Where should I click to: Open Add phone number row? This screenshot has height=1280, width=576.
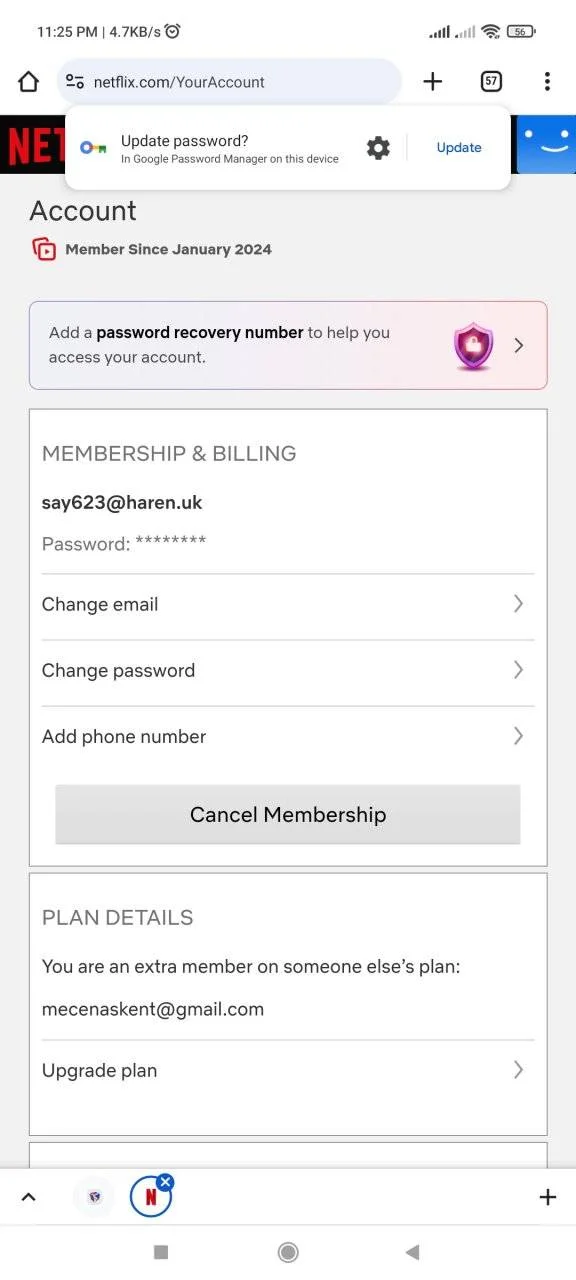point(288,736)
